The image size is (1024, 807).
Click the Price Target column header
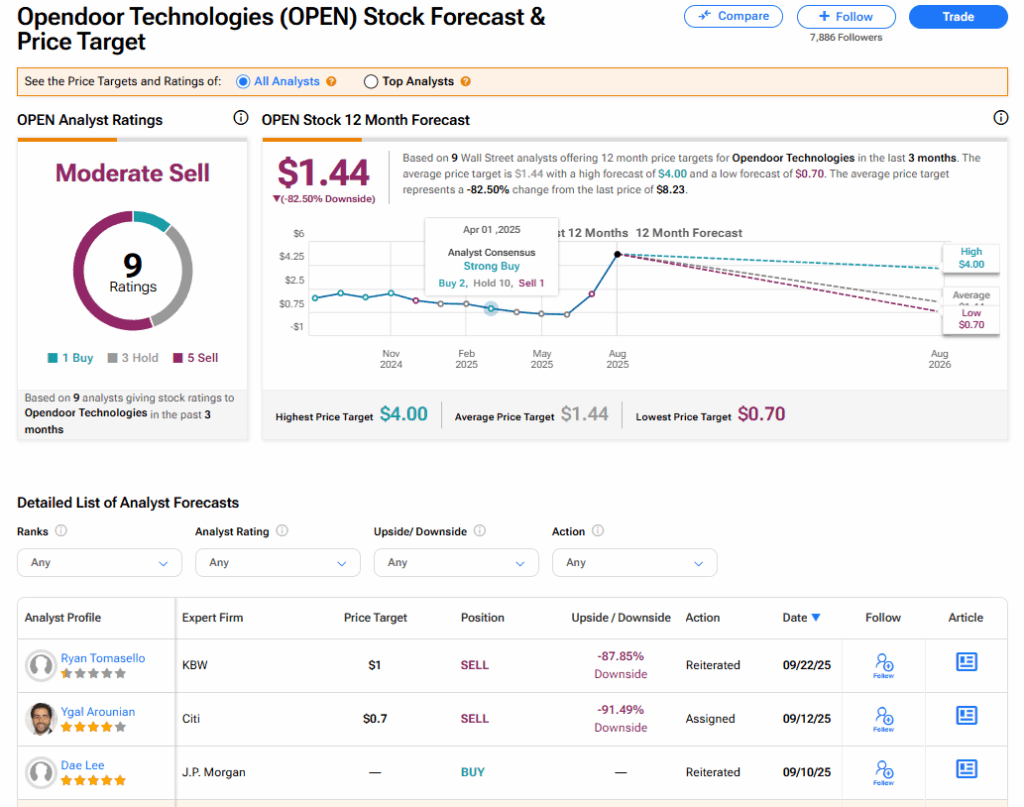(x=376, y=618)
